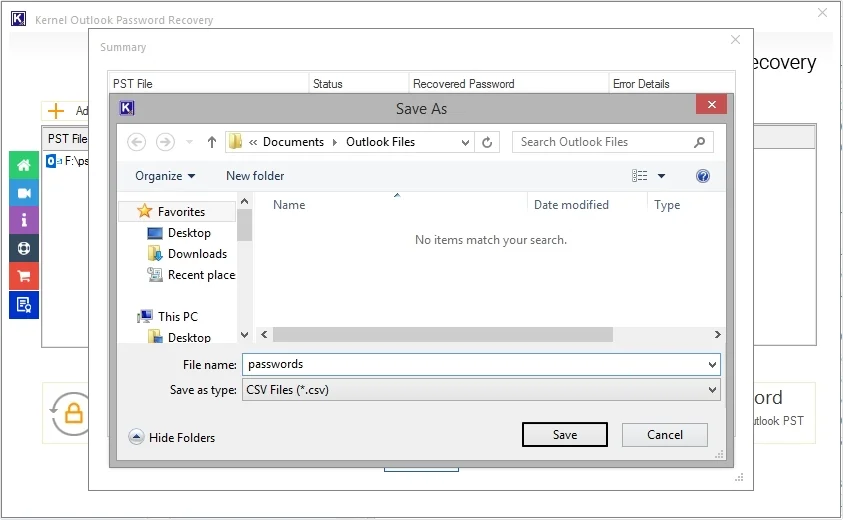Click Status column header in Summary

pyautogui.click(x=359, y=84)
